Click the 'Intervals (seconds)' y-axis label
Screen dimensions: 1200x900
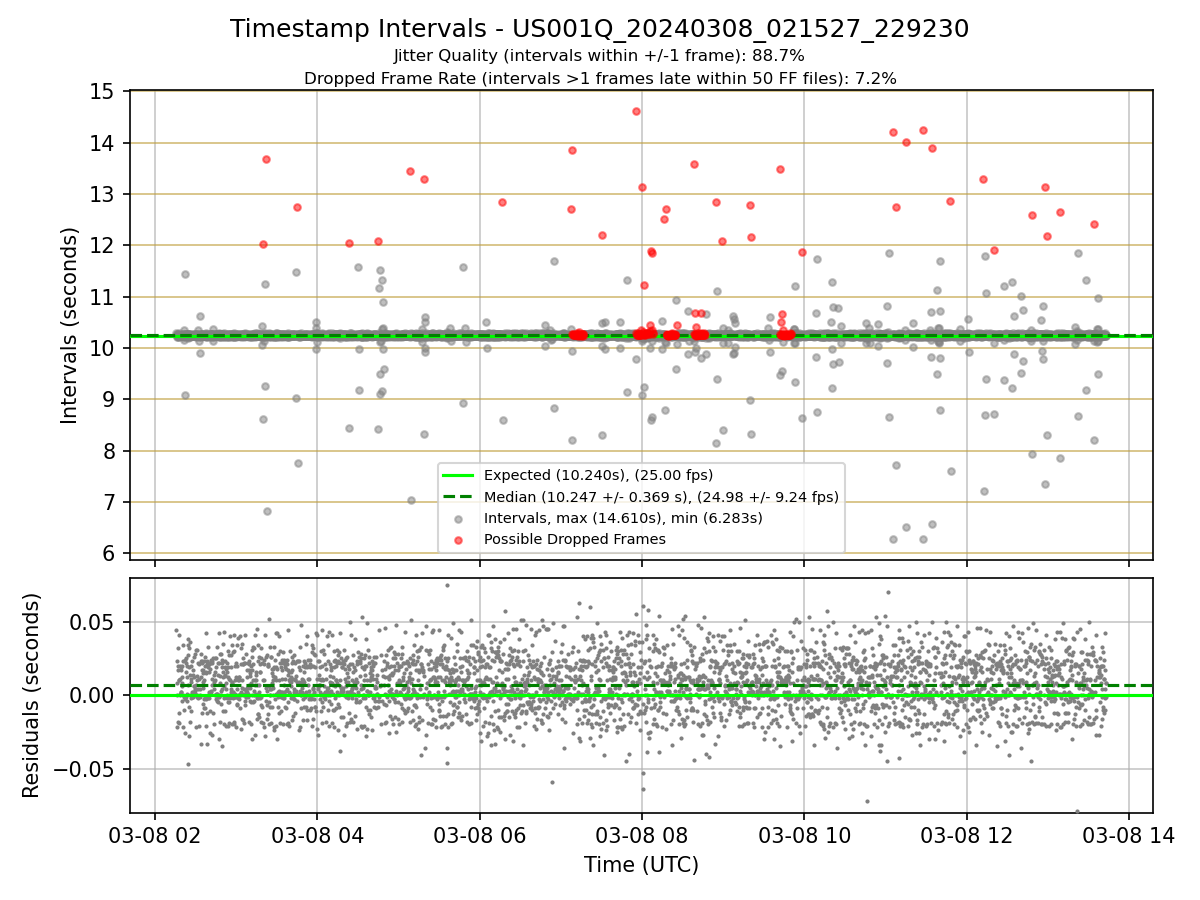[70, 325]
